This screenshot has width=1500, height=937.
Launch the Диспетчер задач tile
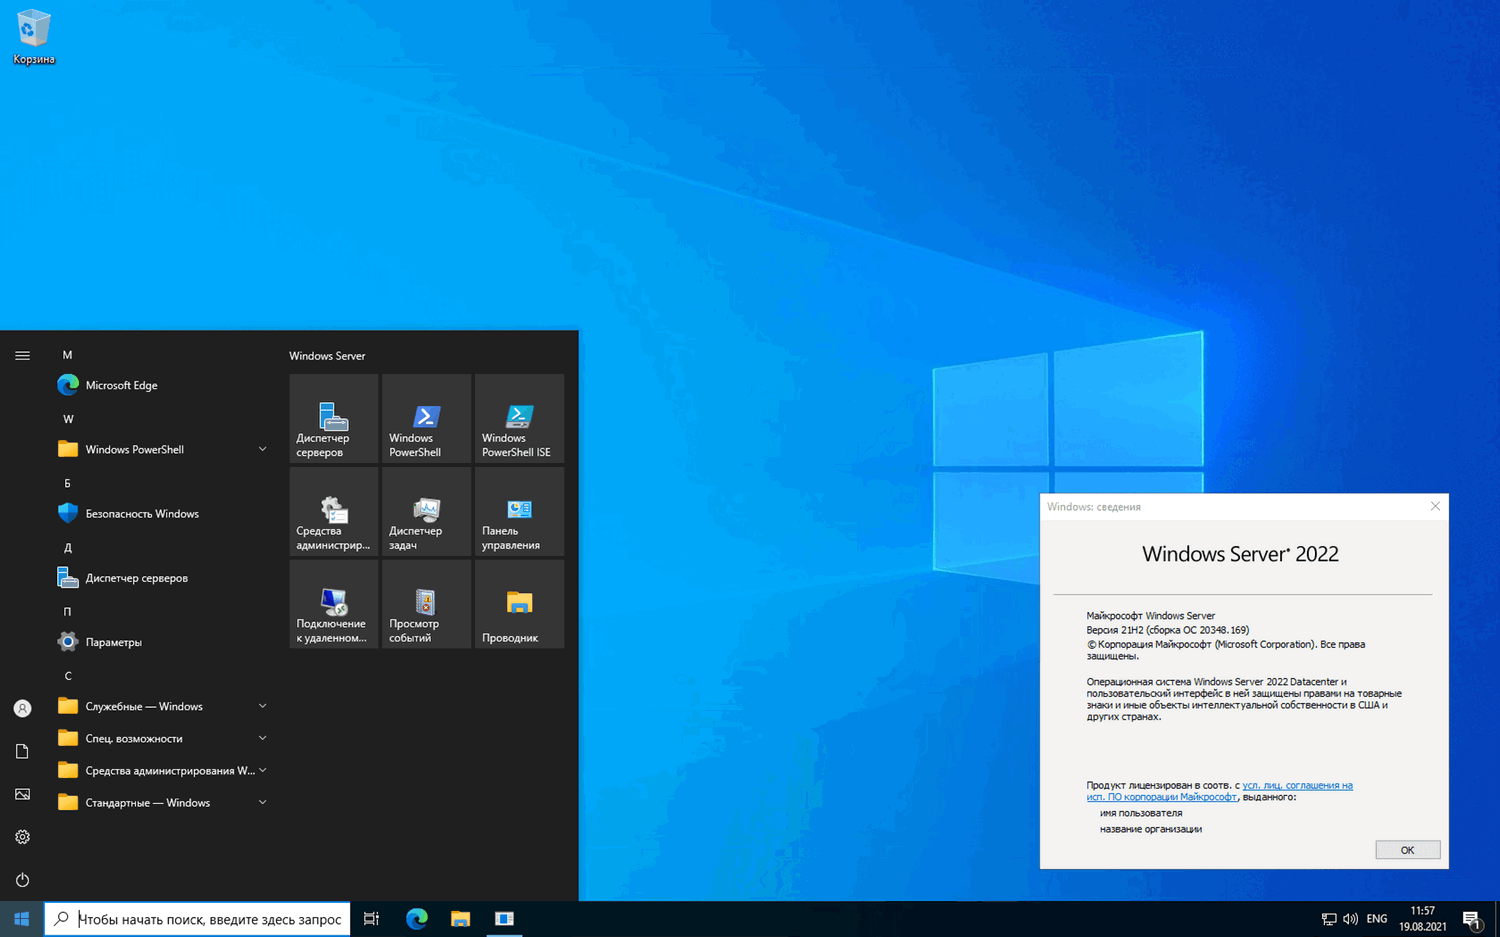426,510
